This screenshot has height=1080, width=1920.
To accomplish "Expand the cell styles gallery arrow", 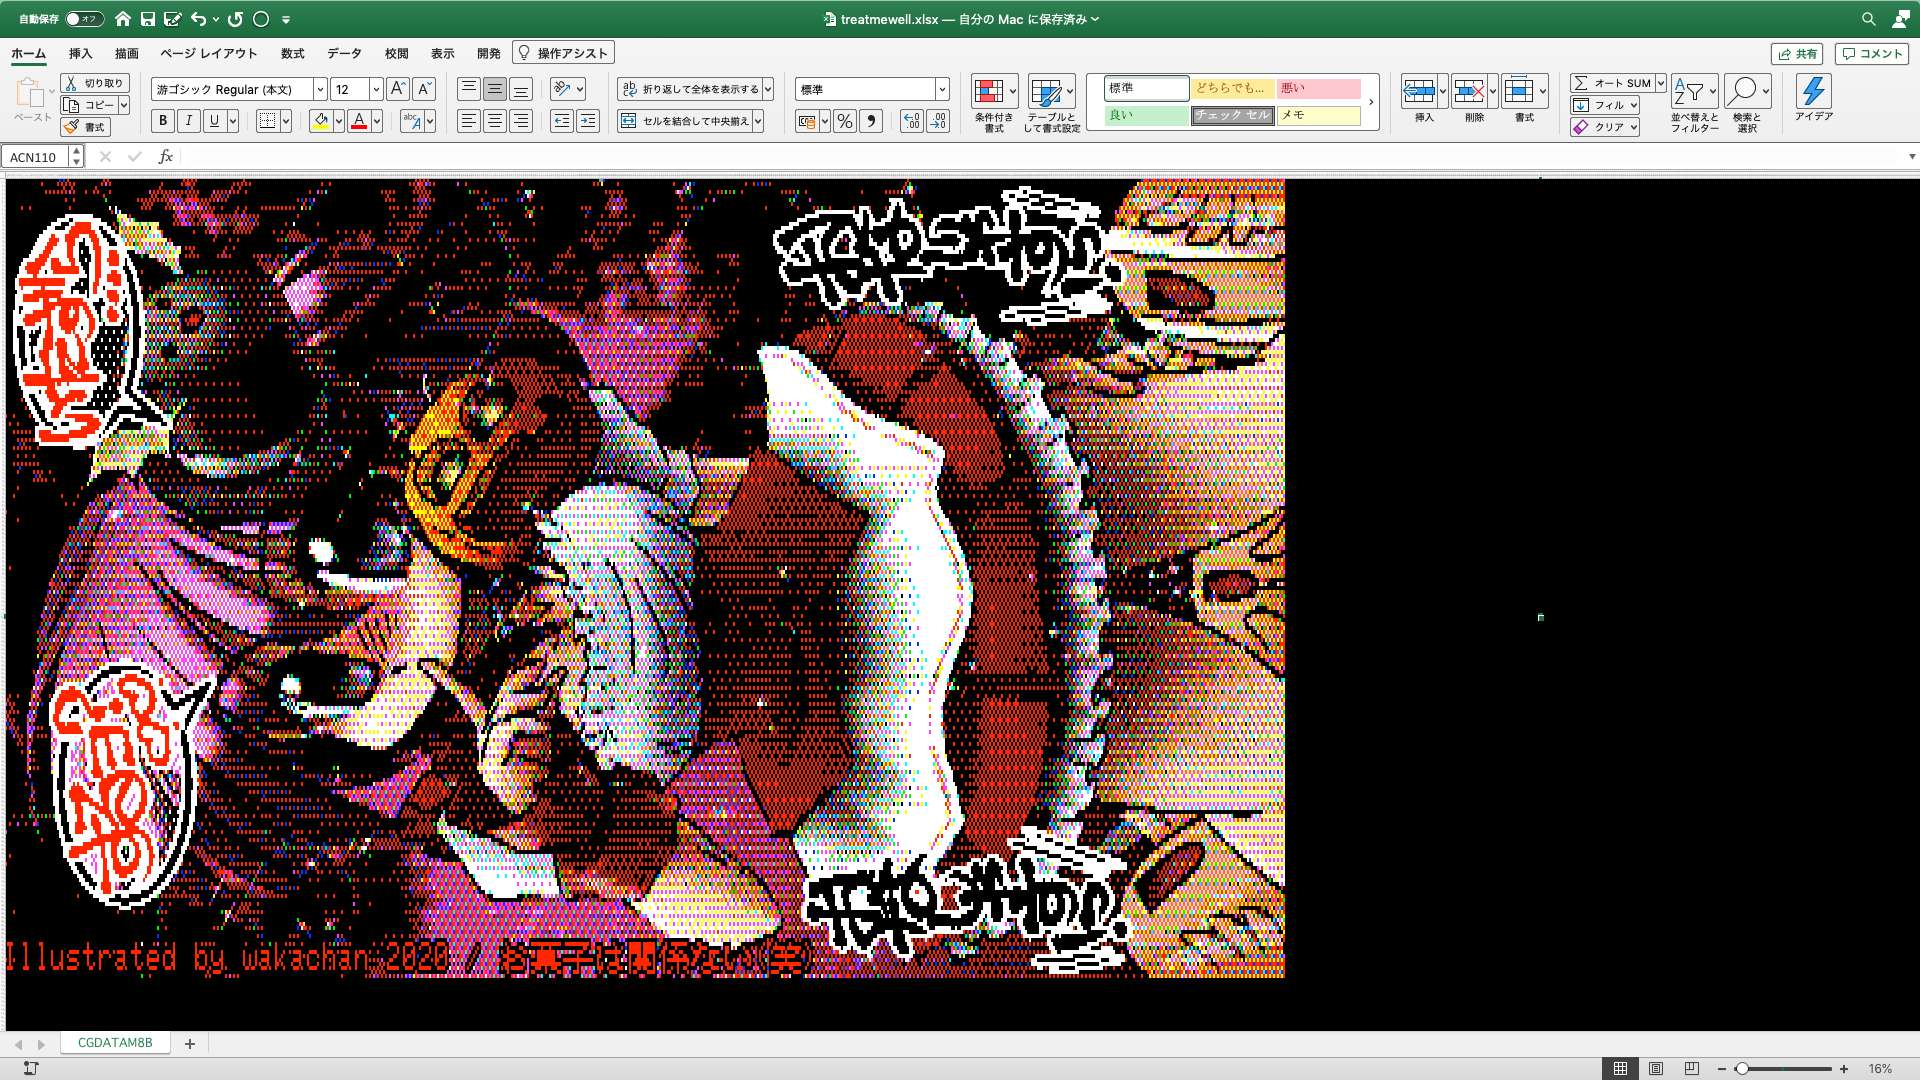I will tap(1371, 102).
